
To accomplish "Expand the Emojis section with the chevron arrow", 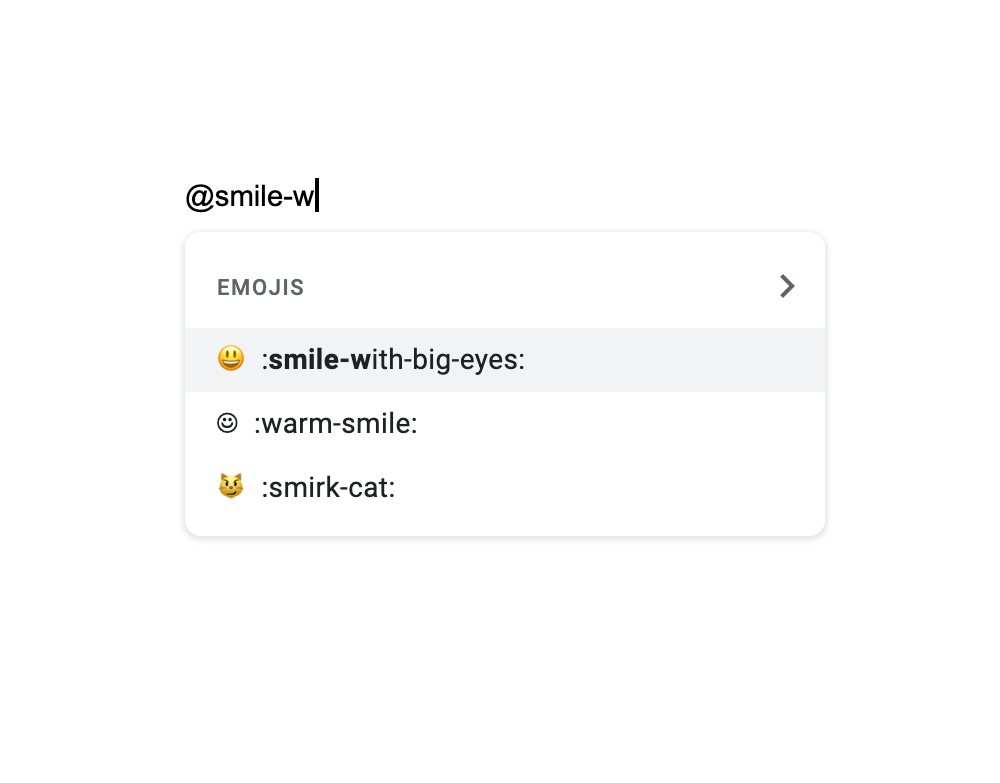I will [787, 287].
